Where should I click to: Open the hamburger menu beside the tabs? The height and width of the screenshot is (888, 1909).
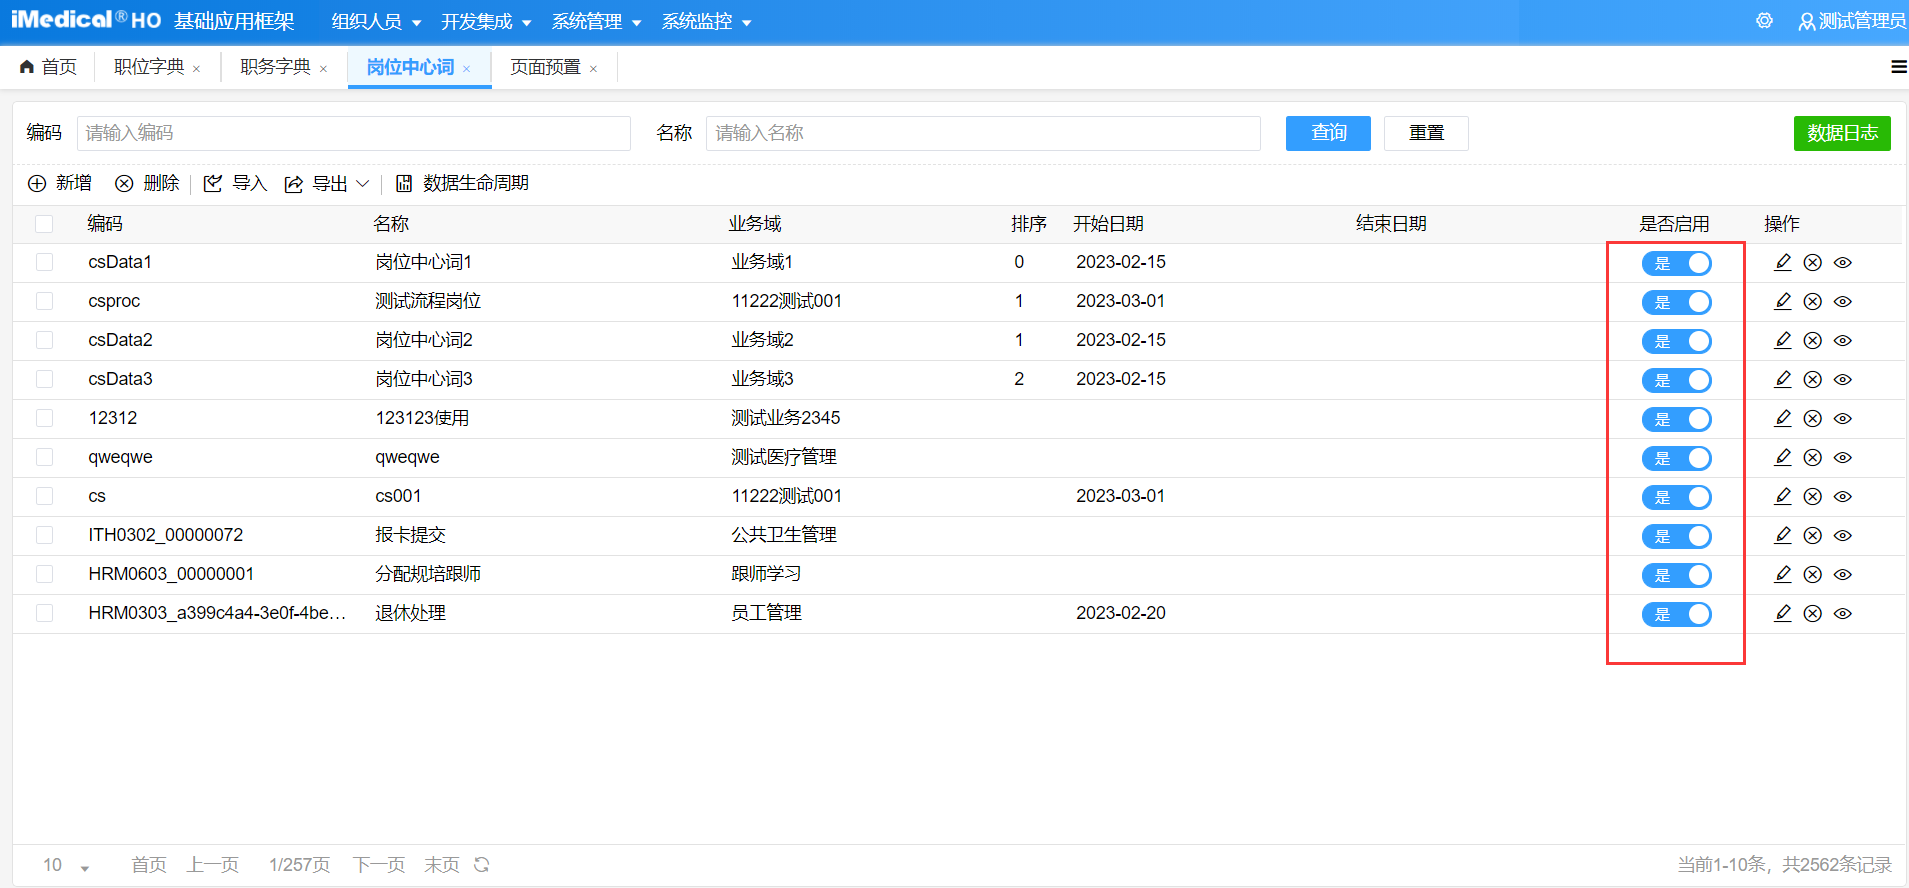pos(1898,67)
